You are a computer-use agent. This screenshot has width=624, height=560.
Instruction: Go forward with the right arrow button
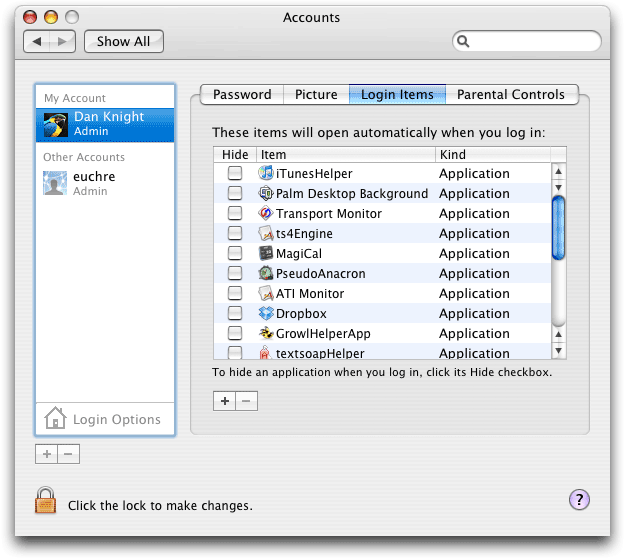pos(62,41)
